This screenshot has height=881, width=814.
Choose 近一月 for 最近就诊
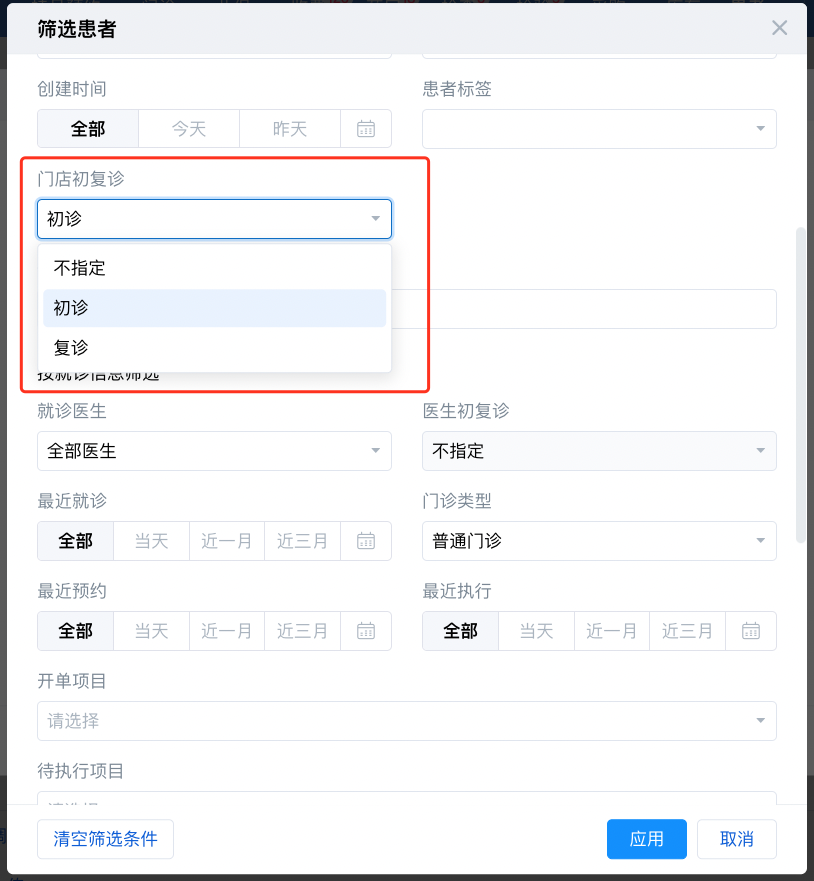(x=227, y=541)
